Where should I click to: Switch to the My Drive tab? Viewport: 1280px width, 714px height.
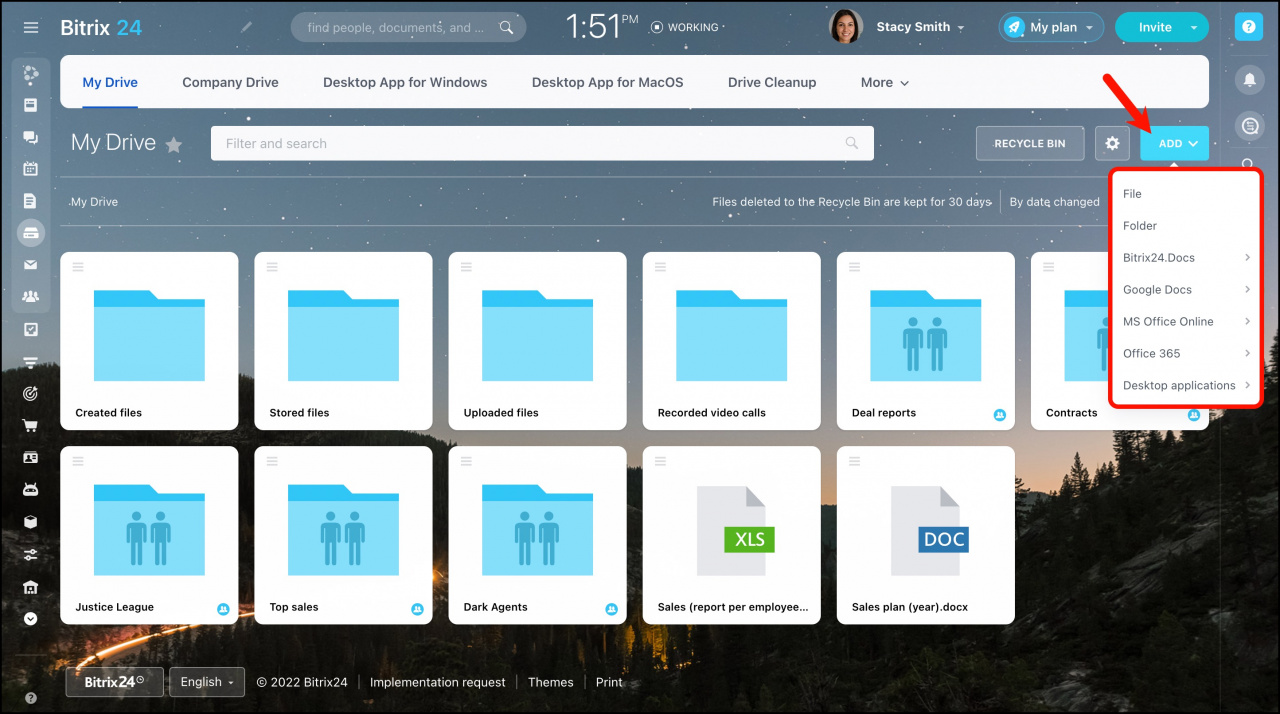[x=110, y=82]
